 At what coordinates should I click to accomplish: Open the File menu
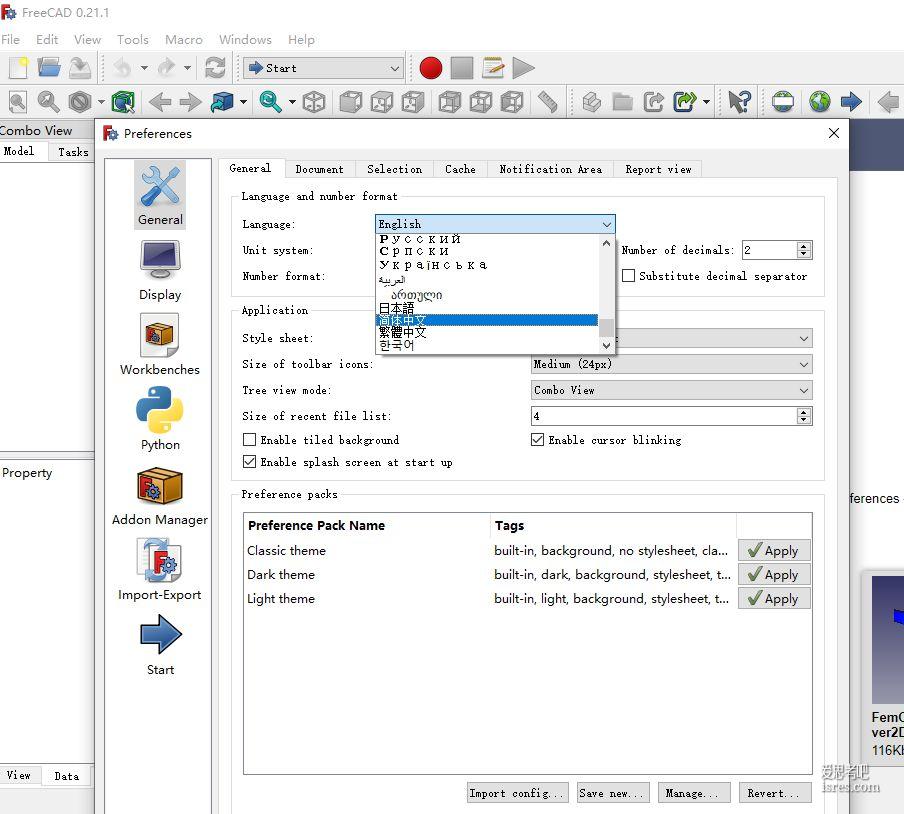click(x=10, y=40)
